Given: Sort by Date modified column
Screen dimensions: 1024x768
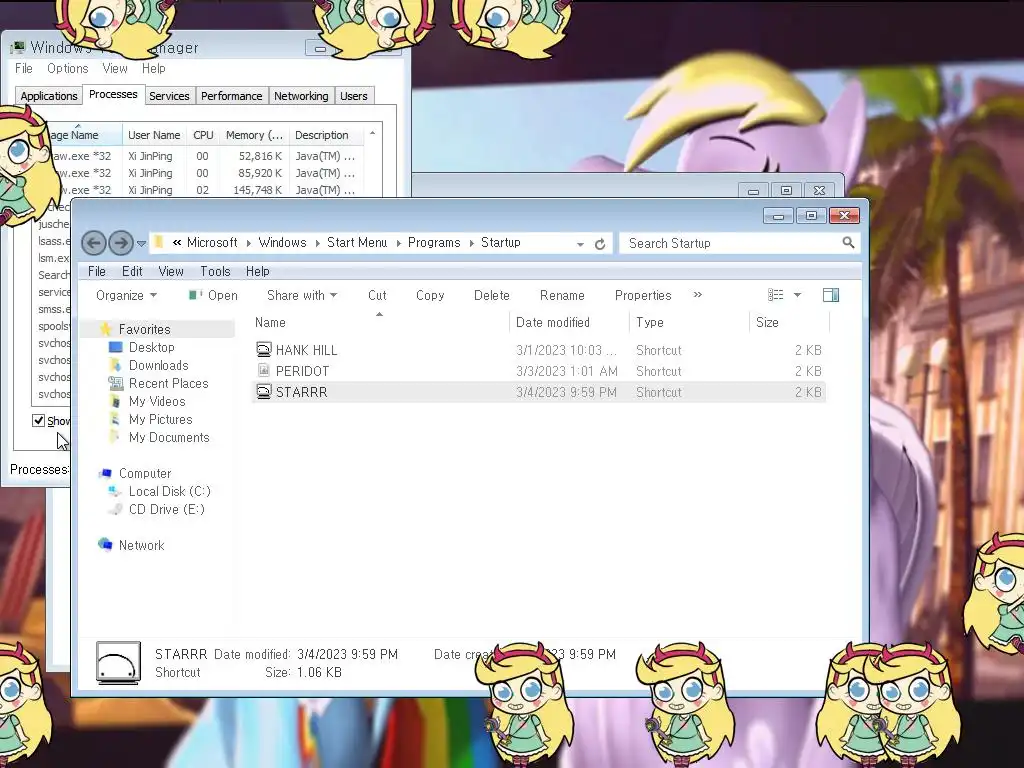Looking at the screenshot, I should pos(569,322).
